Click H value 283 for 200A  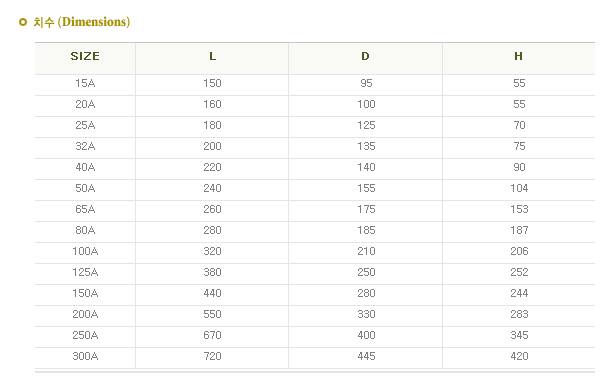pyautogui.click(x=519, y=315)
